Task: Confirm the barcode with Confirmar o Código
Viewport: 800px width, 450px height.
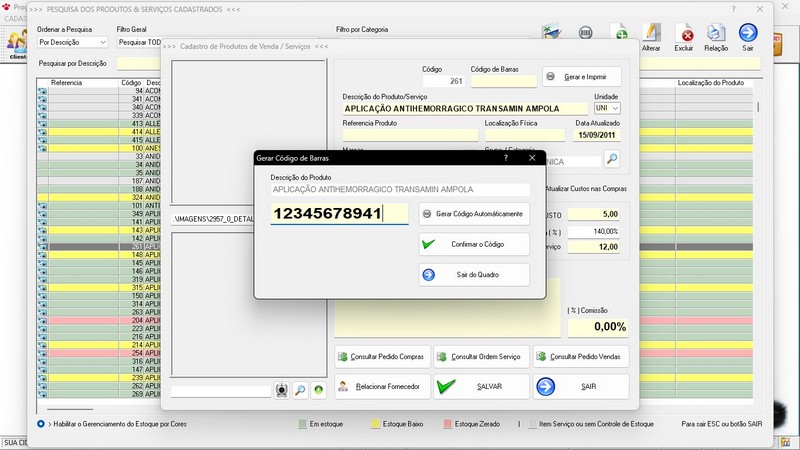Action: pyautogui.click(x=474, y=244)
